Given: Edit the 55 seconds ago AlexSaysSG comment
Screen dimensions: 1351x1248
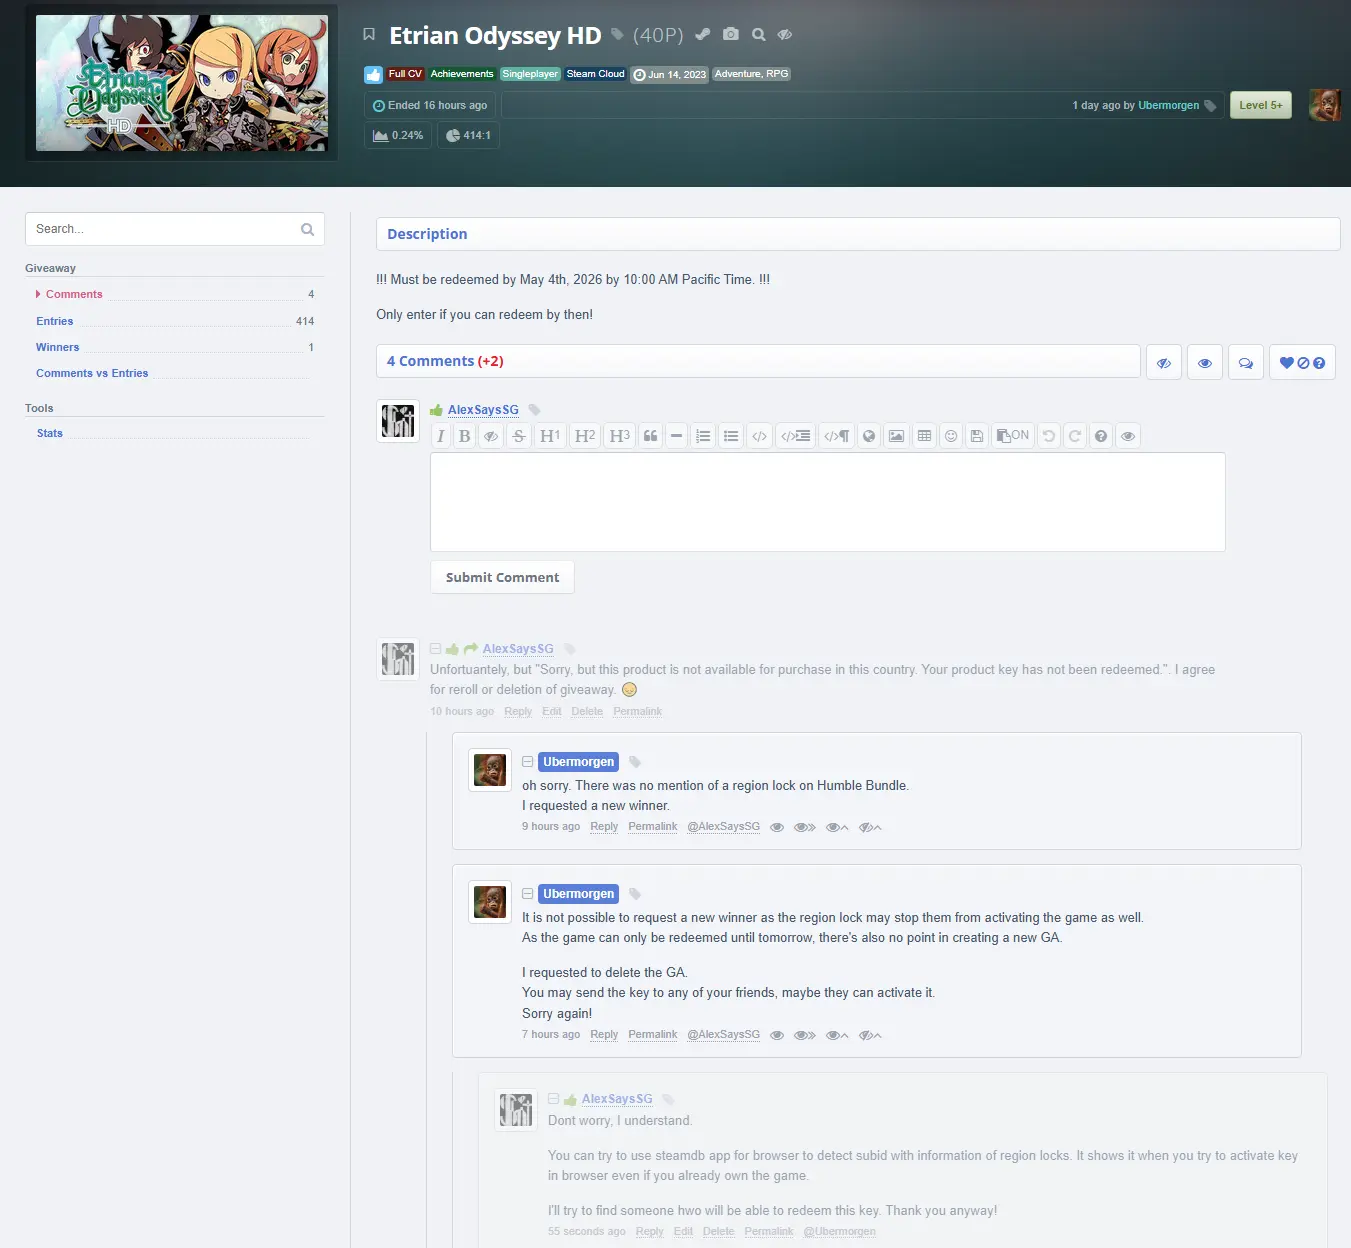Looking at the screenshot, I should (683, 1232).
